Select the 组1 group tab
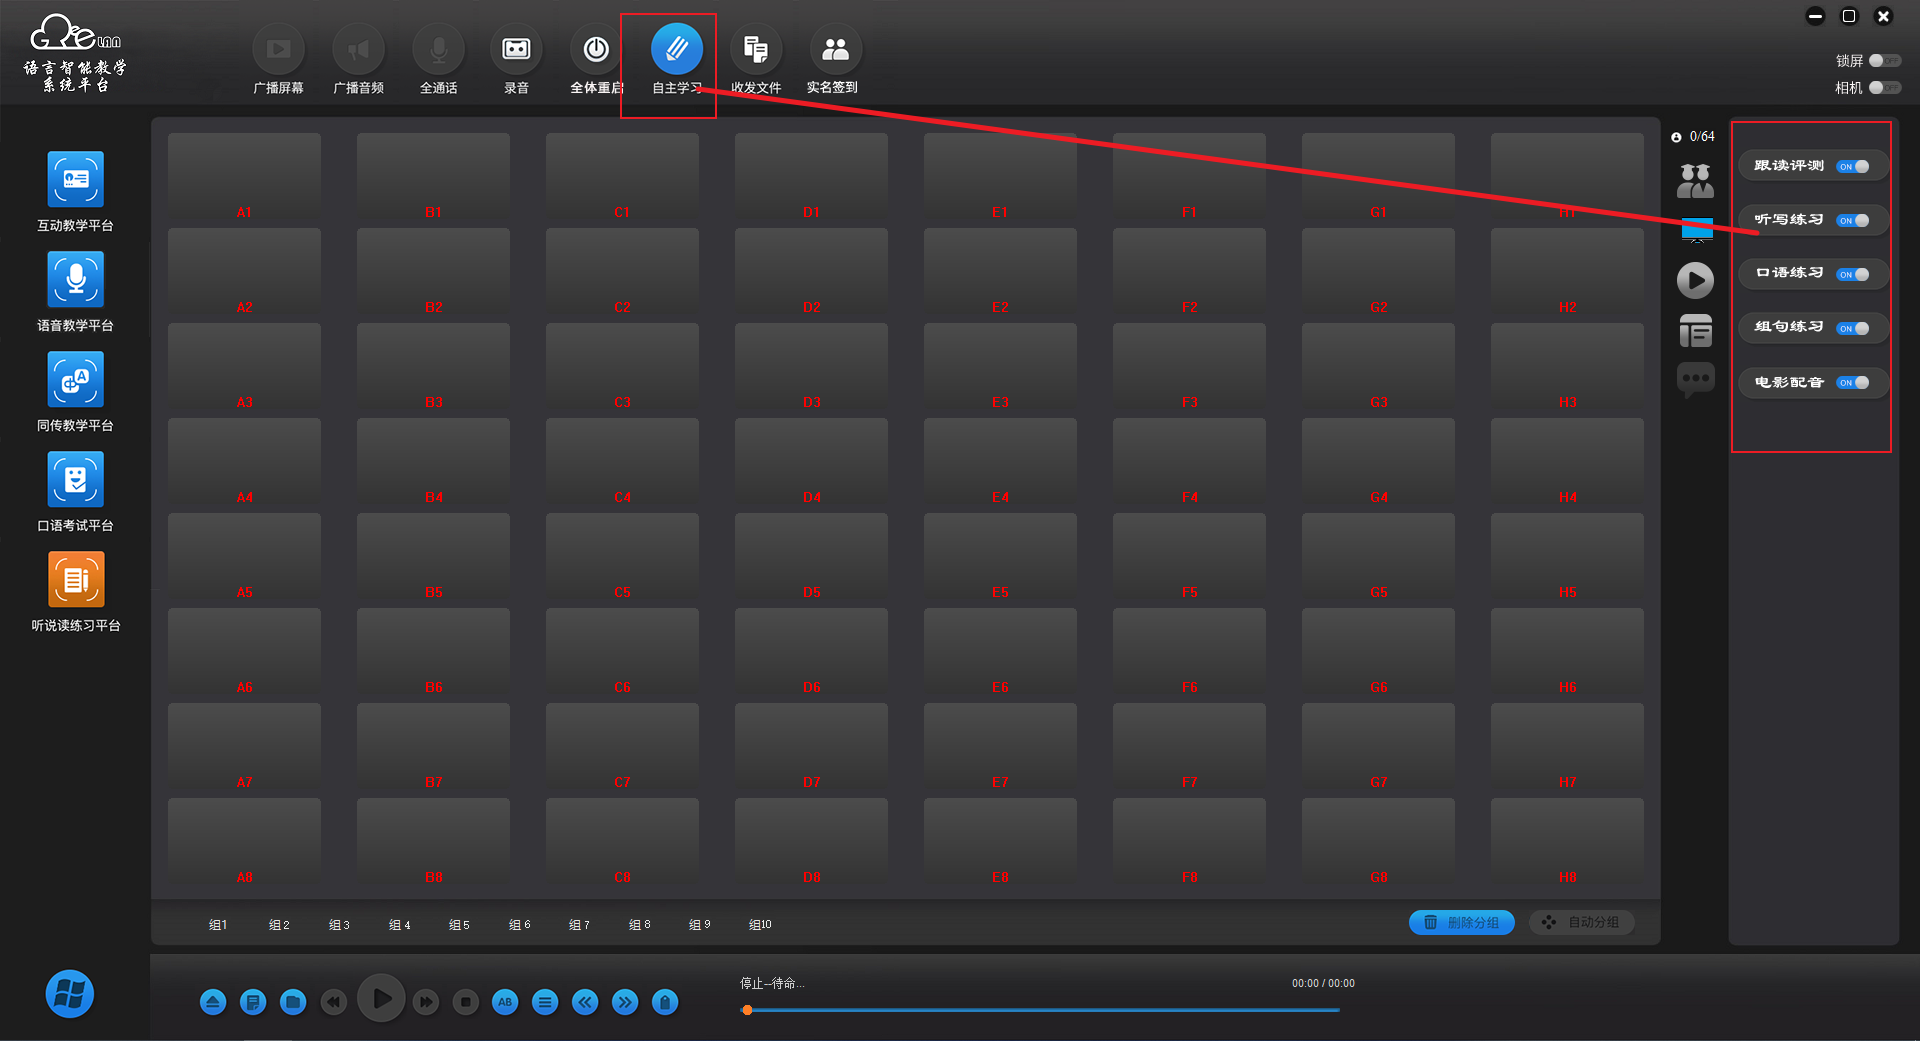This screenshot has width=1920, height=1041. pyautogui.click(x=218, y=925)
